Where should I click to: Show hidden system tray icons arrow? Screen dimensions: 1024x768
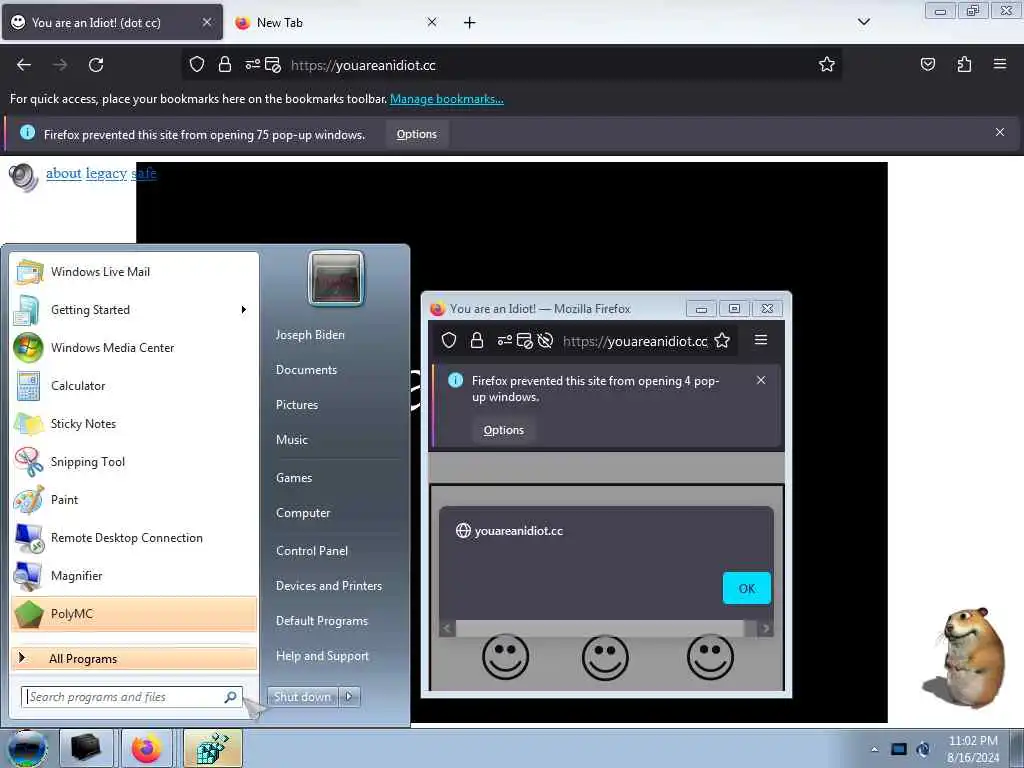coord(874,749)
